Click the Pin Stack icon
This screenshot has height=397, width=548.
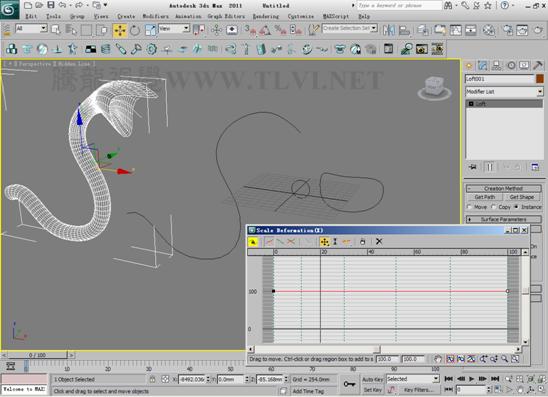(473, 167)
